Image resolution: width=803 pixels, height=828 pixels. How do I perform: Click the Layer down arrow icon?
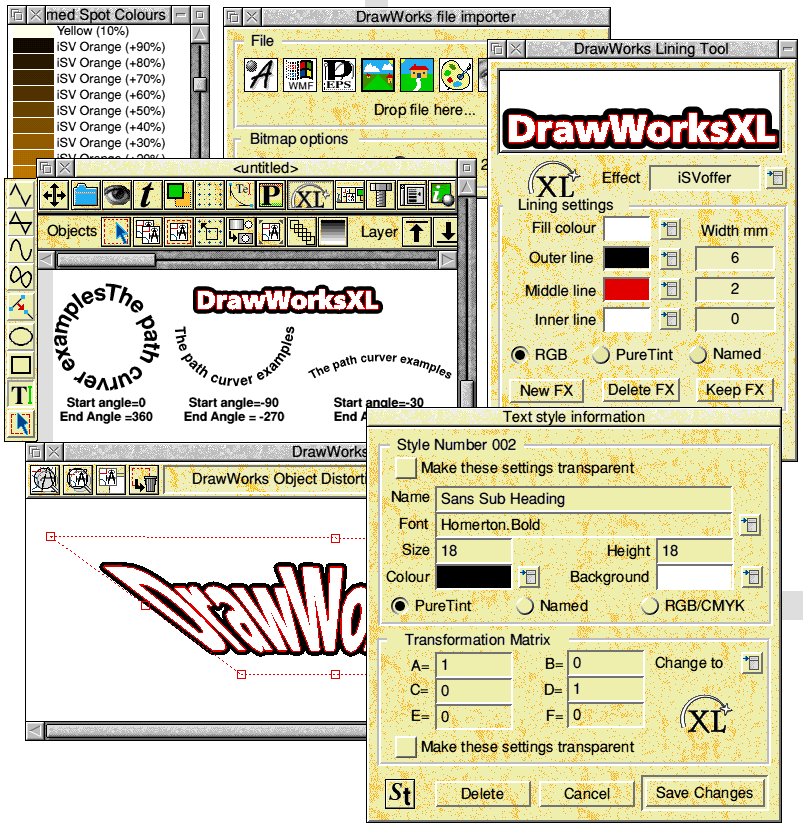[446, 232]
